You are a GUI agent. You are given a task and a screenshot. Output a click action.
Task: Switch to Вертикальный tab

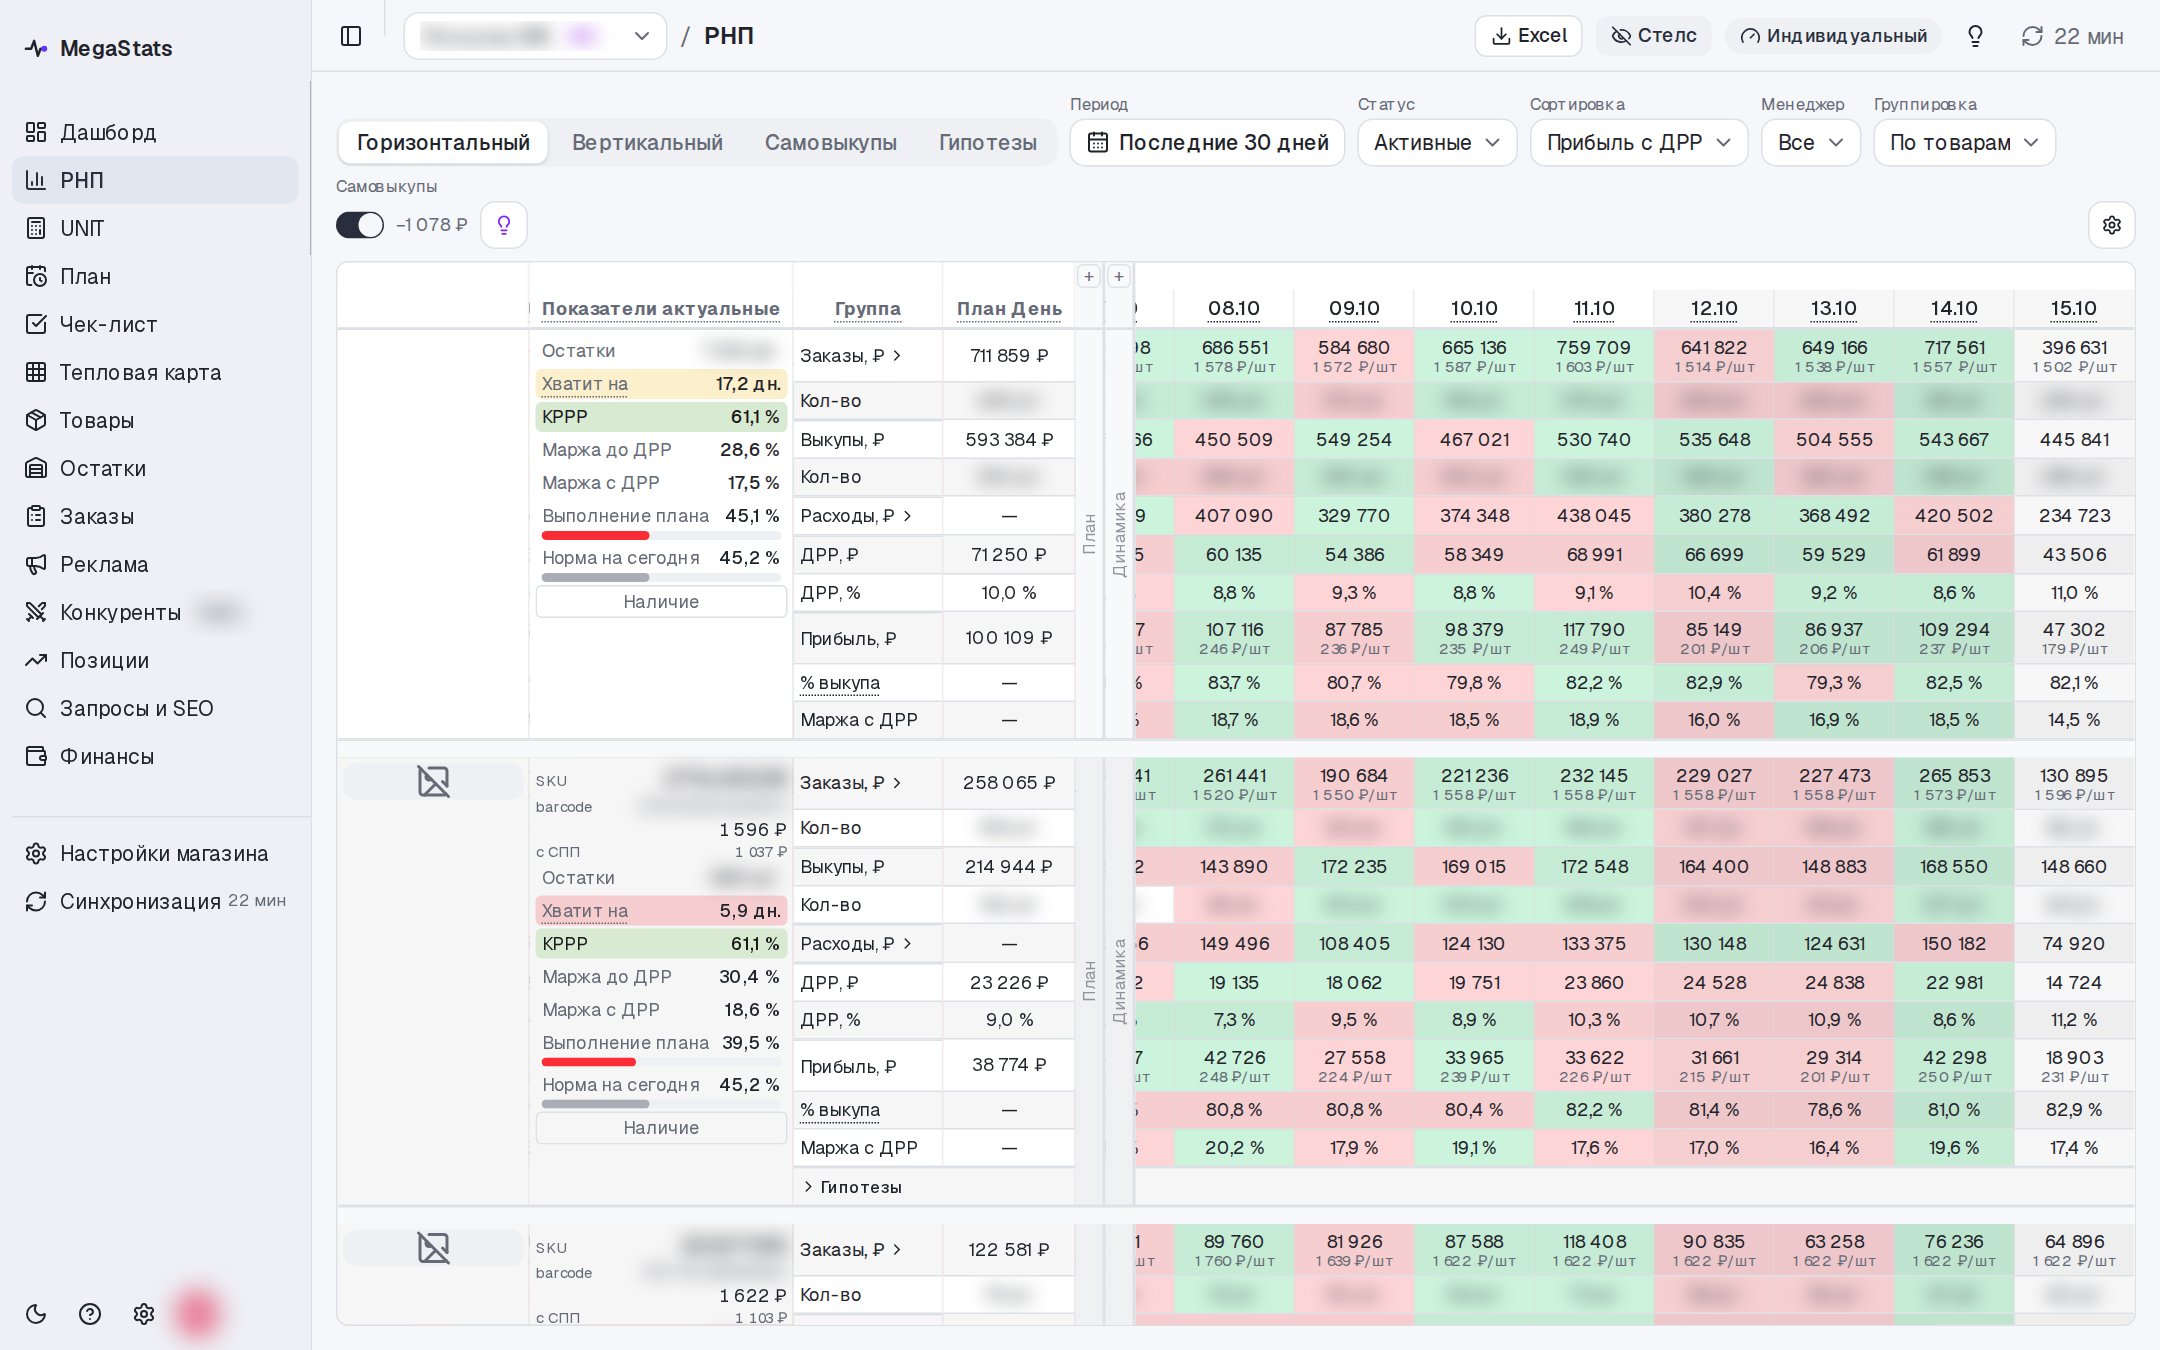coord(647,142)
